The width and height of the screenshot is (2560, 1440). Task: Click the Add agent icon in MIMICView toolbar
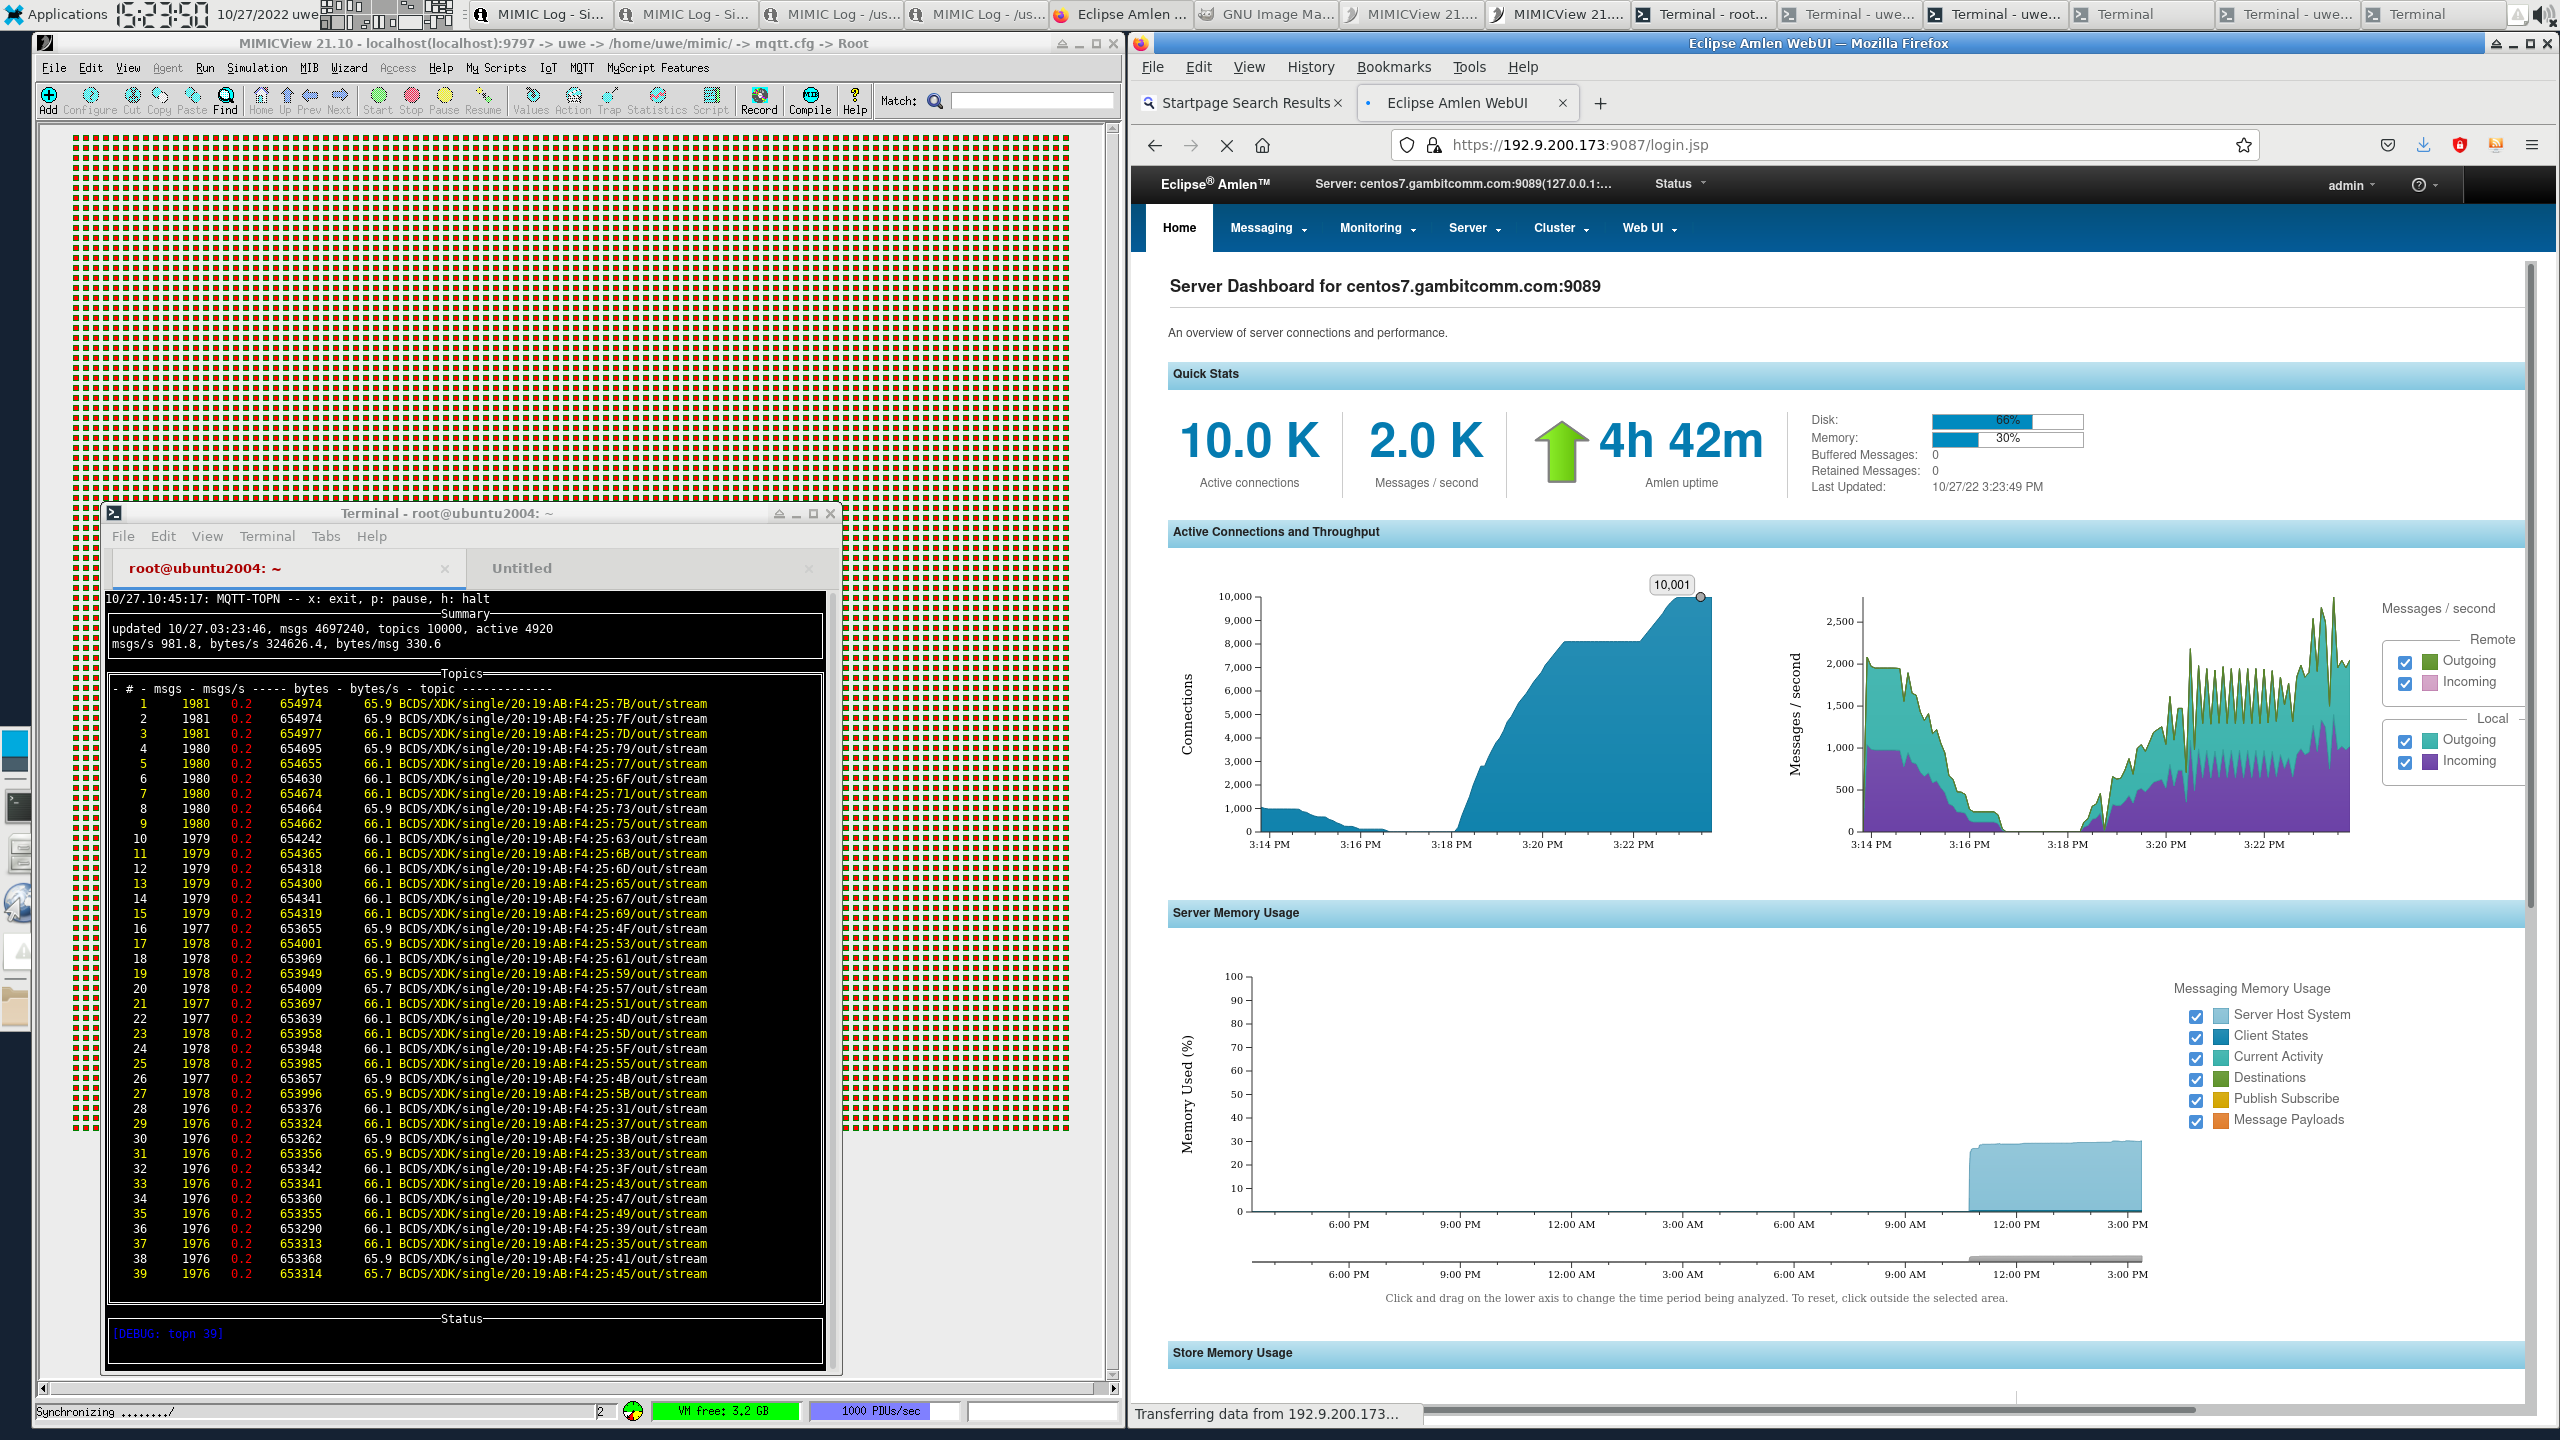pos(48,100)
